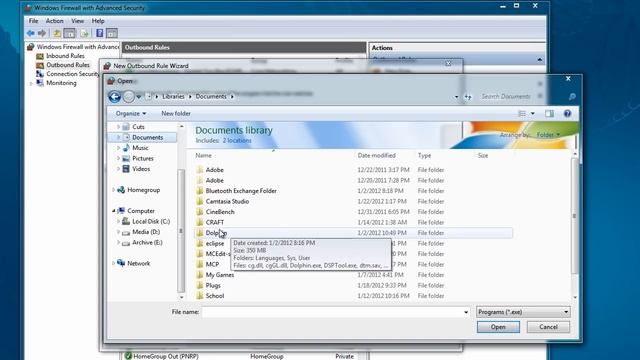Collapse the Computer tree node
This screenshot has width=640, height=360.
pyautogui.click(x=113, y=211)
